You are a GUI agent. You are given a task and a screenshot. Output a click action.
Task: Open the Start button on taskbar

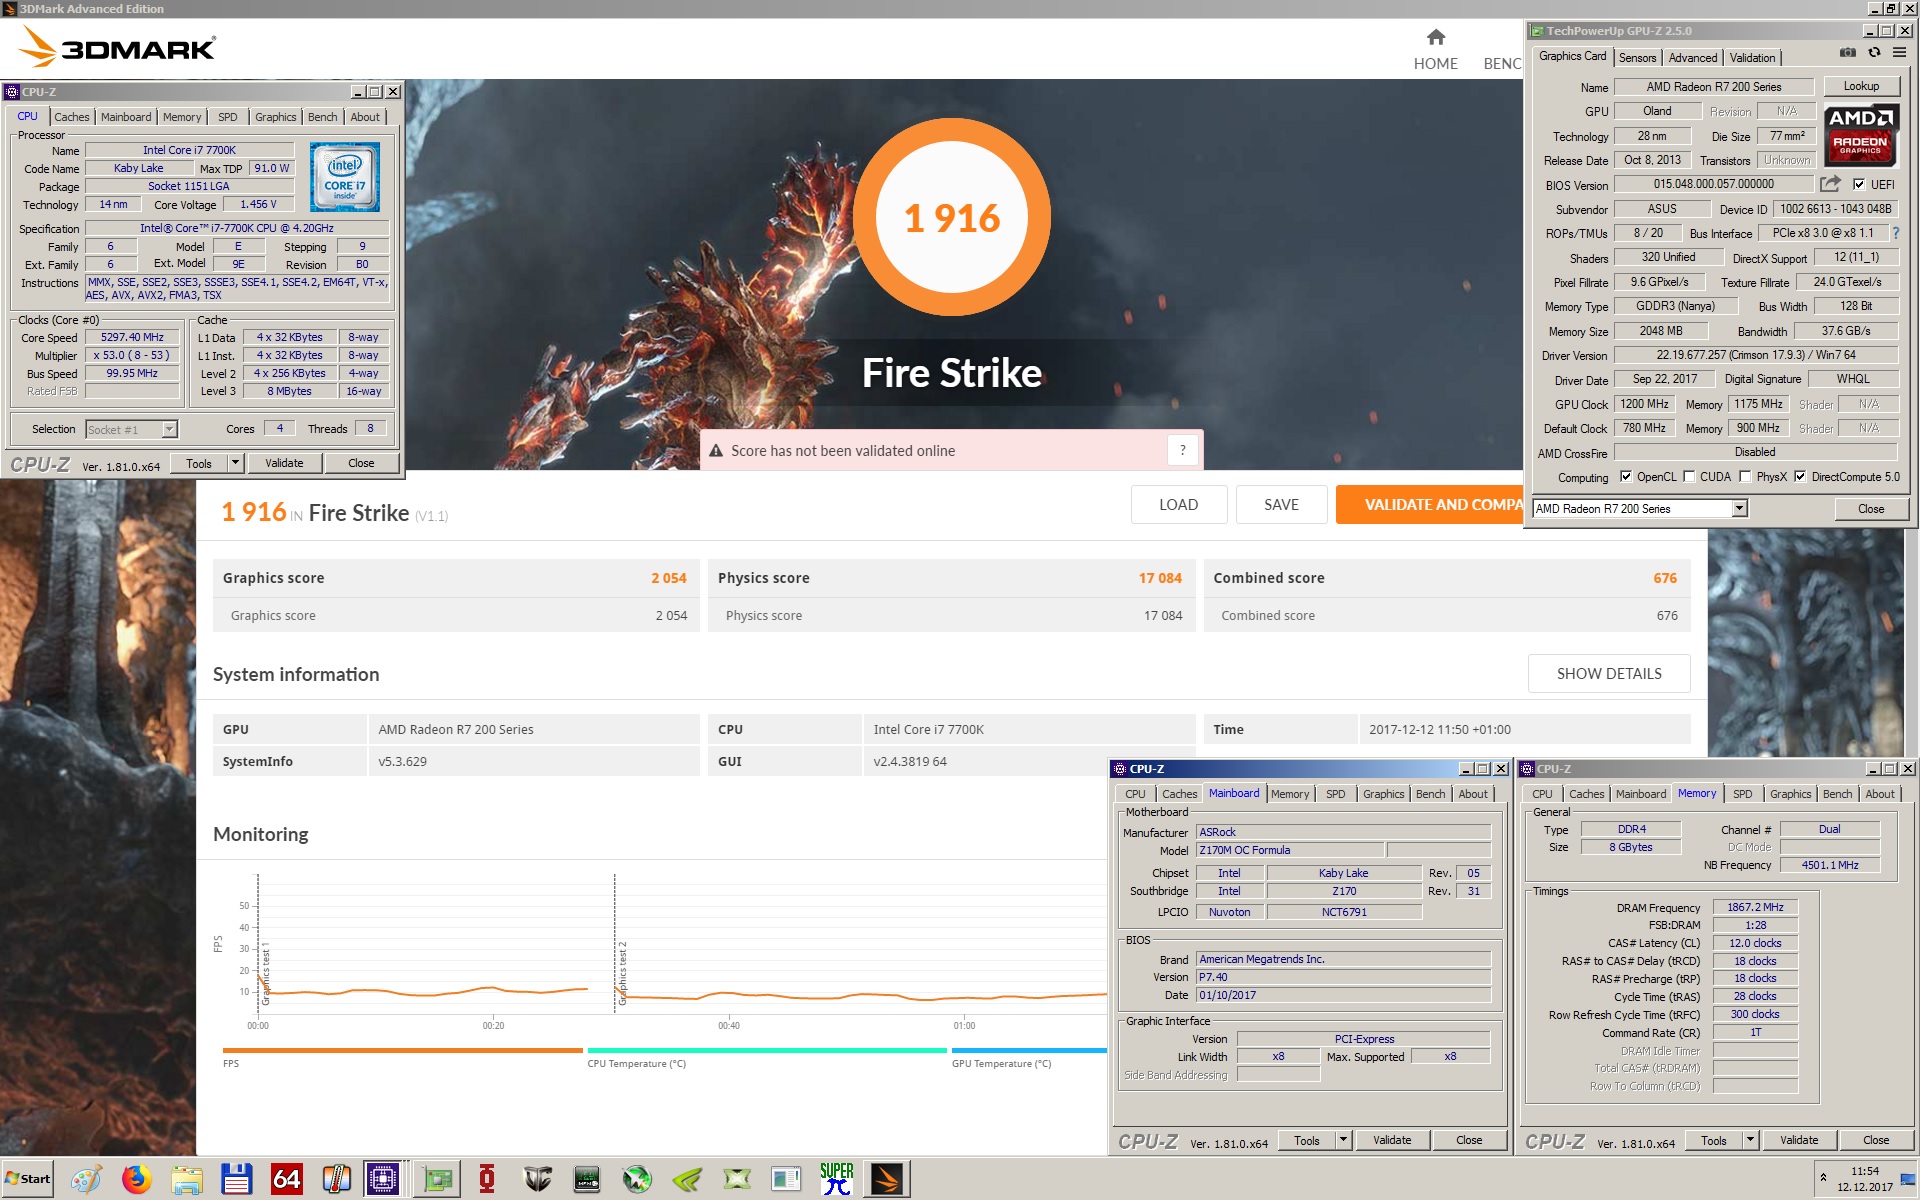[28, 1179]
